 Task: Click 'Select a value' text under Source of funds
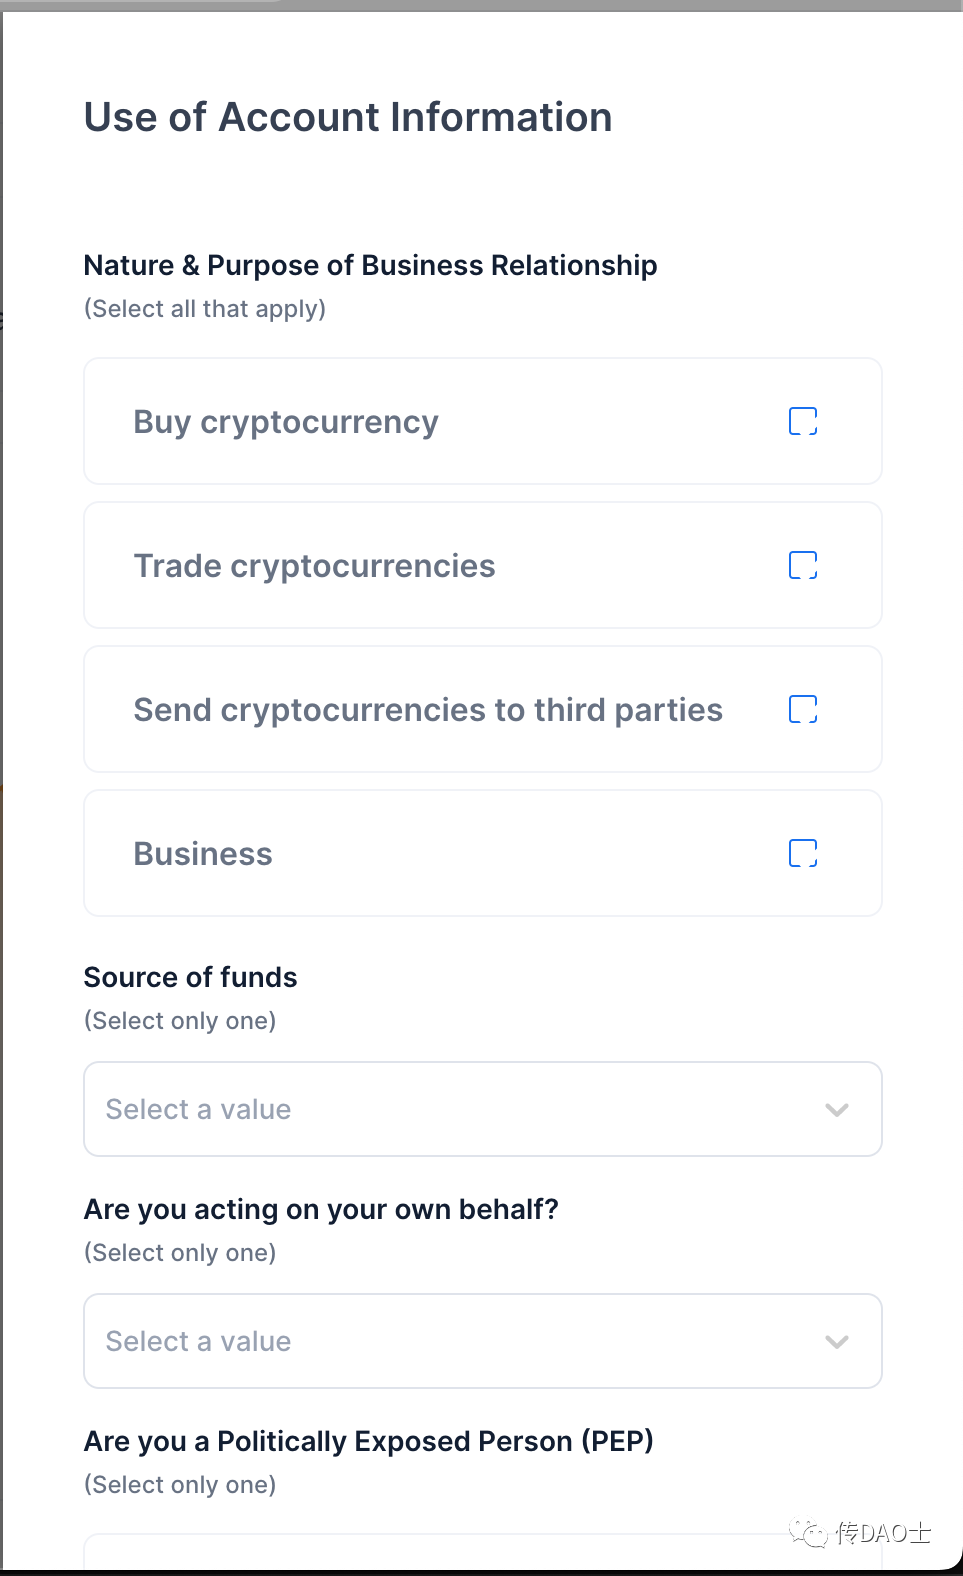coord(198,1109)
